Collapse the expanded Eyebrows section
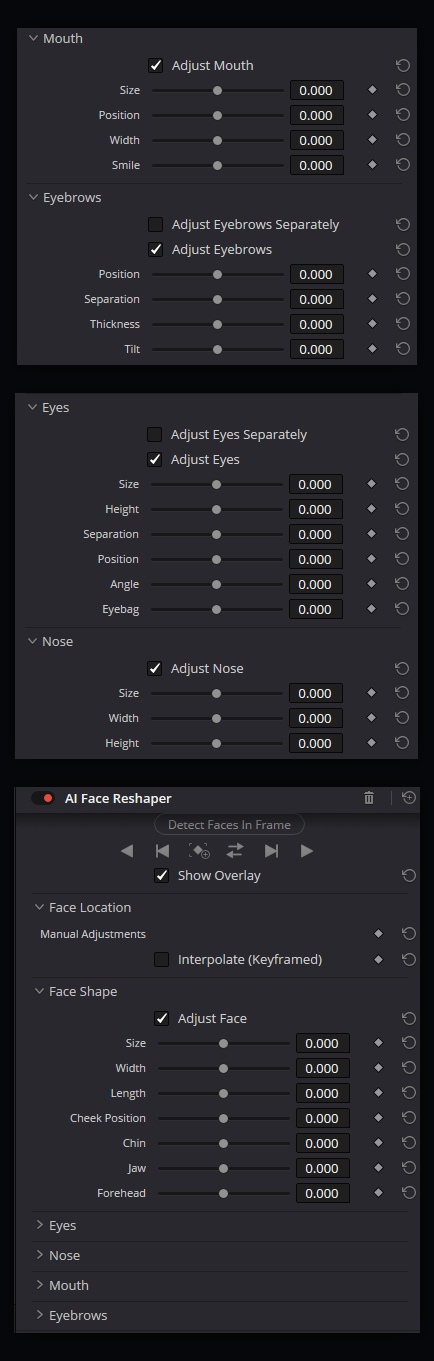This screenshot has height=1361, width=434. coord(34,197)
